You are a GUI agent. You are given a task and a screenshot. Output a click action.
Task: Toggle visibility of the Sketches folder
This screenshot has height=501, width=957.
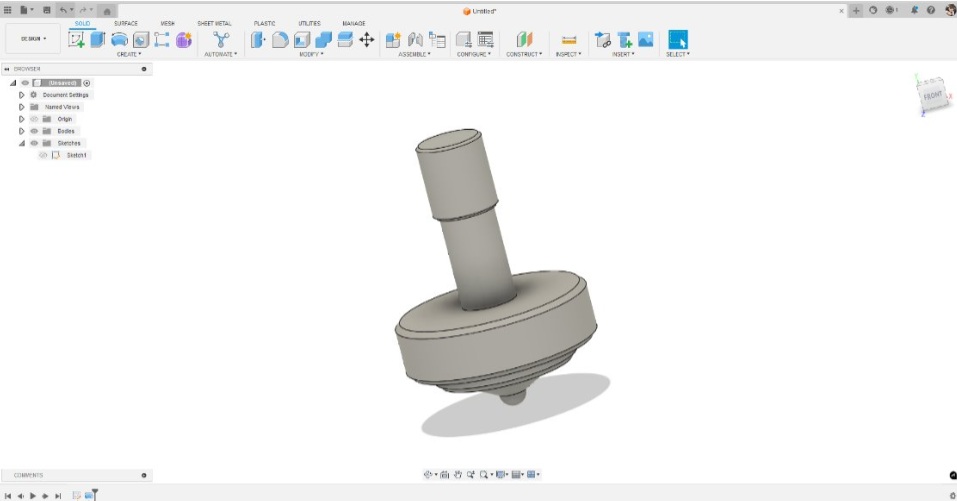[34, 143]
